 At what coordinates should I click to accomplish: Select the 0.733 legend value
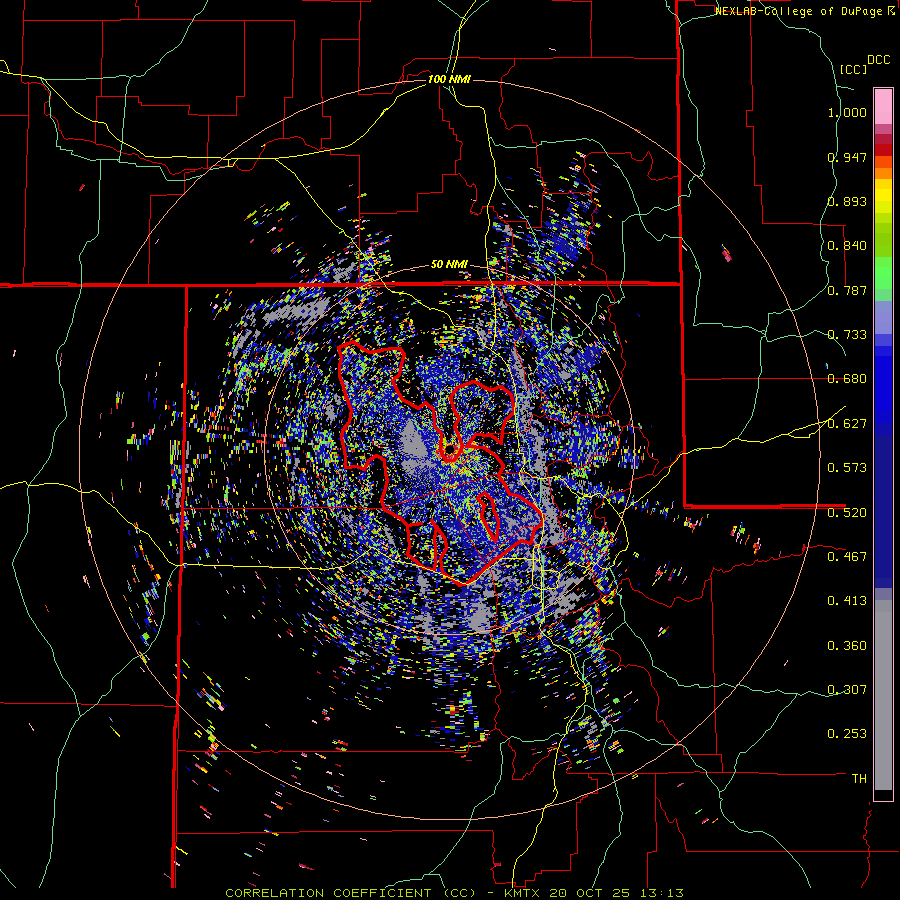tap(847, 335)
